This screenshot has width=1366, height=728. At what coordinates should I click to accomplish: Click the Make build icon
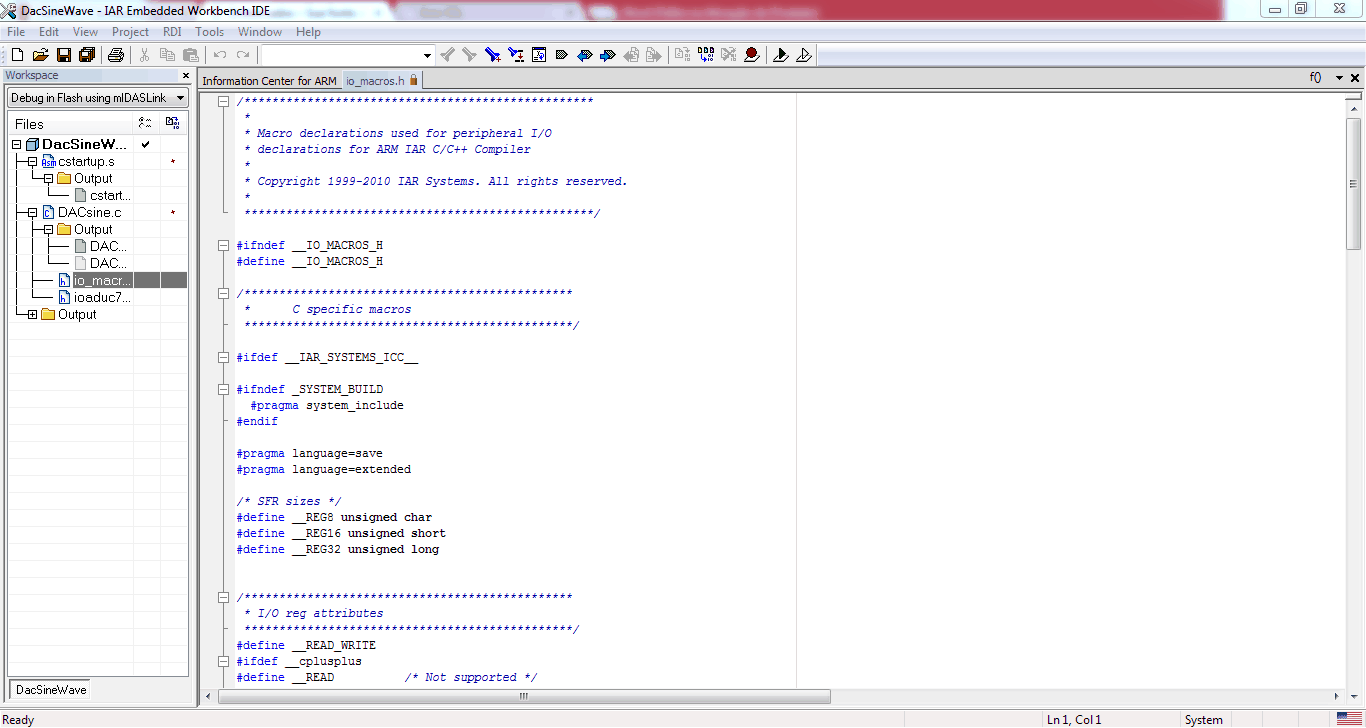(705, 55)
